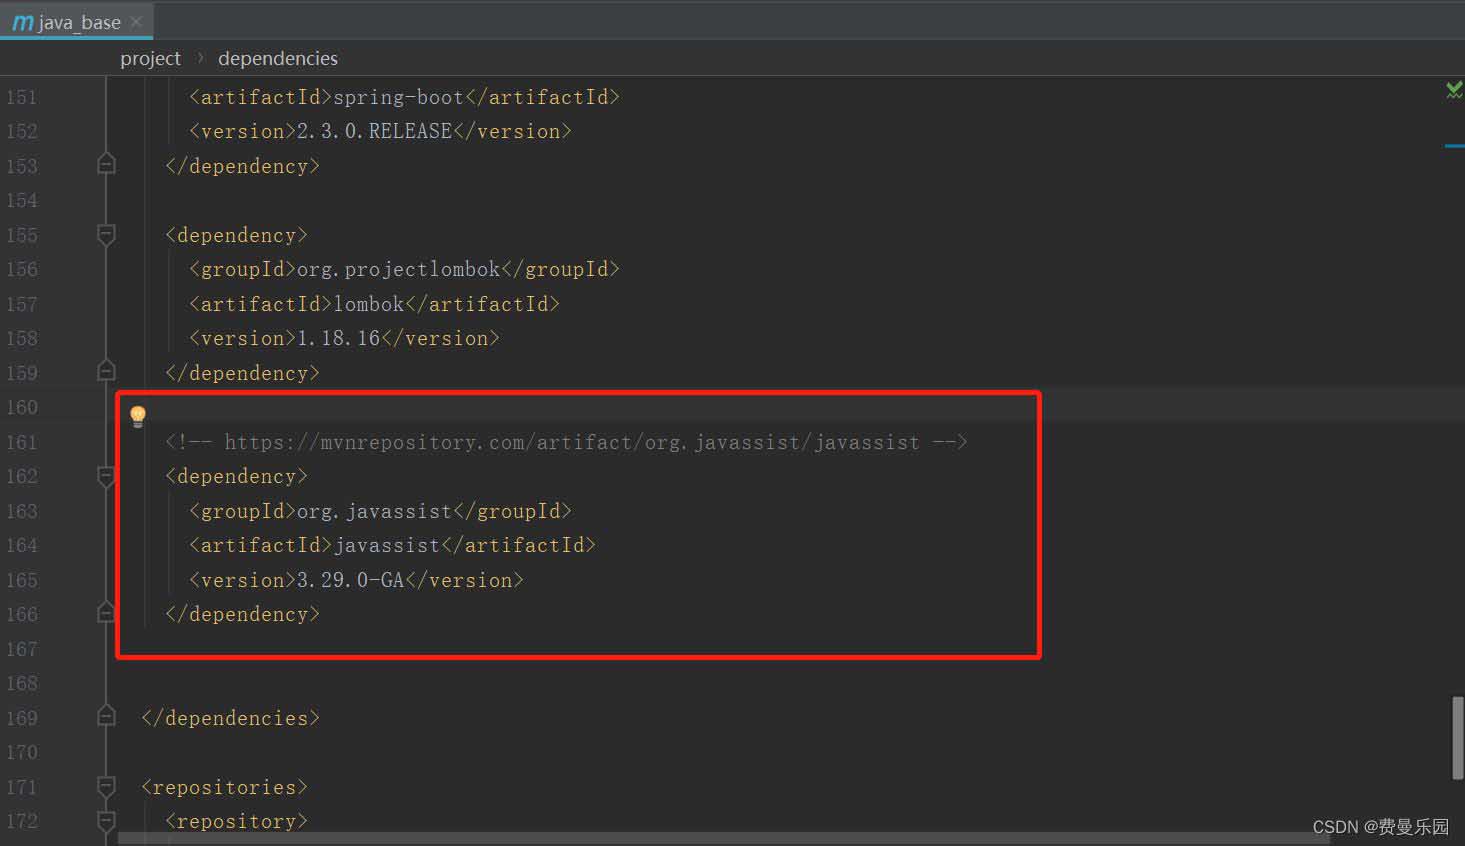Collapse the lombok dependency at line 155
The image size is (1465, 846).
(106, 235)
